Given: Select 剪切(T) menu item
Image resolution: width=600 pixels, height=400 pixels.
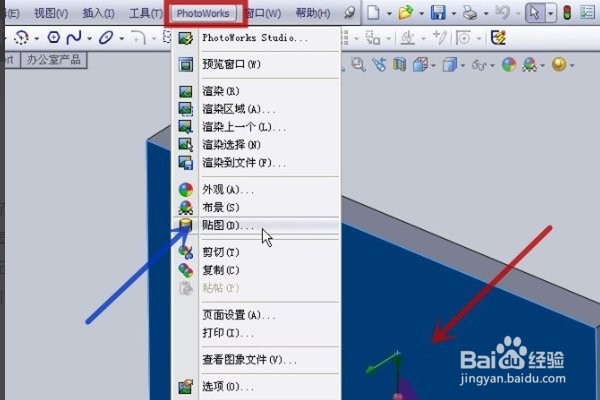Looking at the screenshot, I should coord(256,252).
